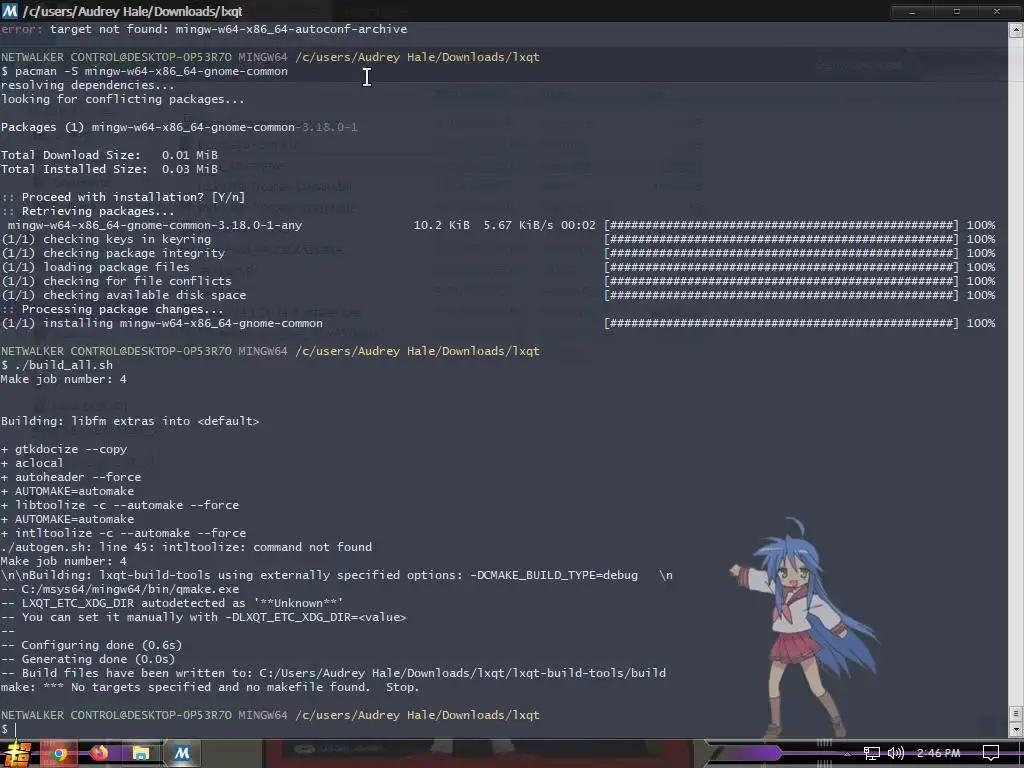
Task: Minimize the terminal window
Action: 912,12
